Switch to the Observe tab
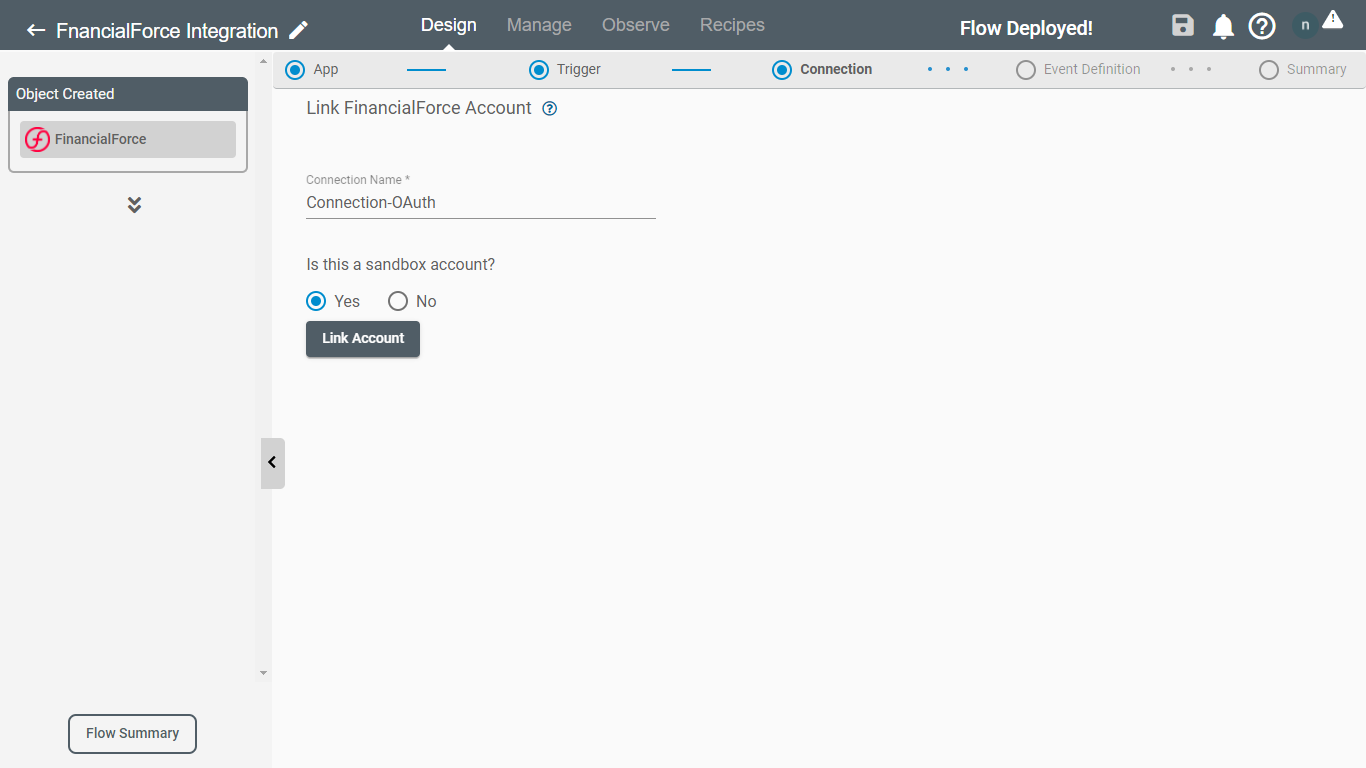This screenshot has height=768, width=1366. 636,25
